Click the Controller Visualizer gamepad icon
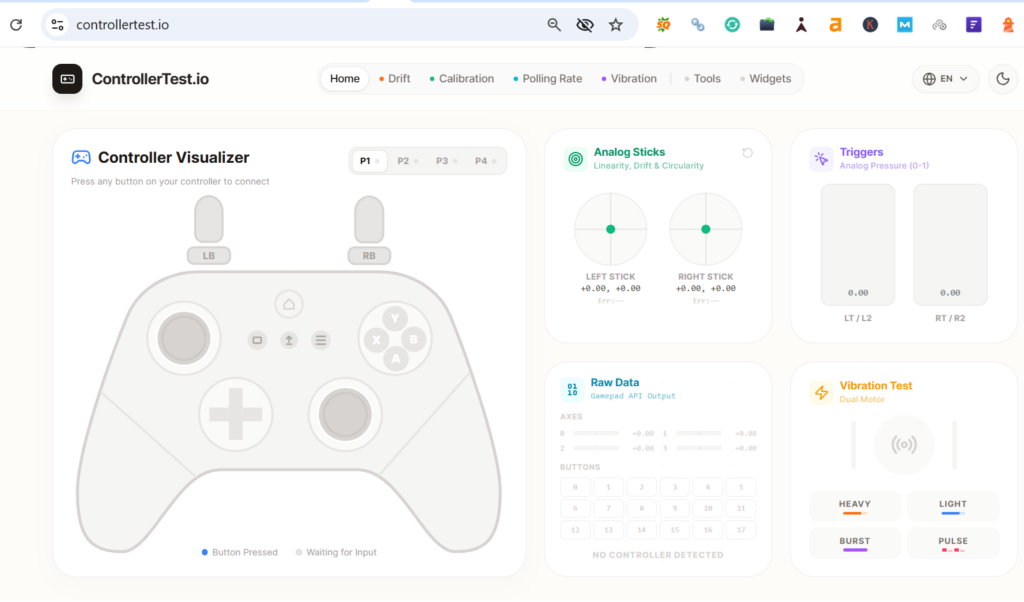 [81, 157]
